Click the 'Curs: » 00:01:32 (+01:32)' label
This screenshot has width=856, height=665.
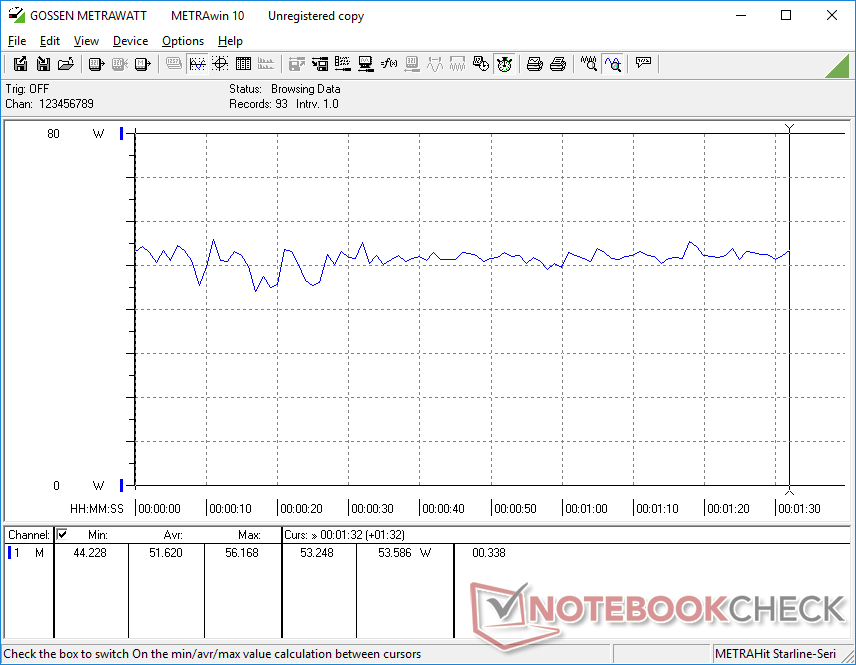pyautogui.click(x=344, y=535)
